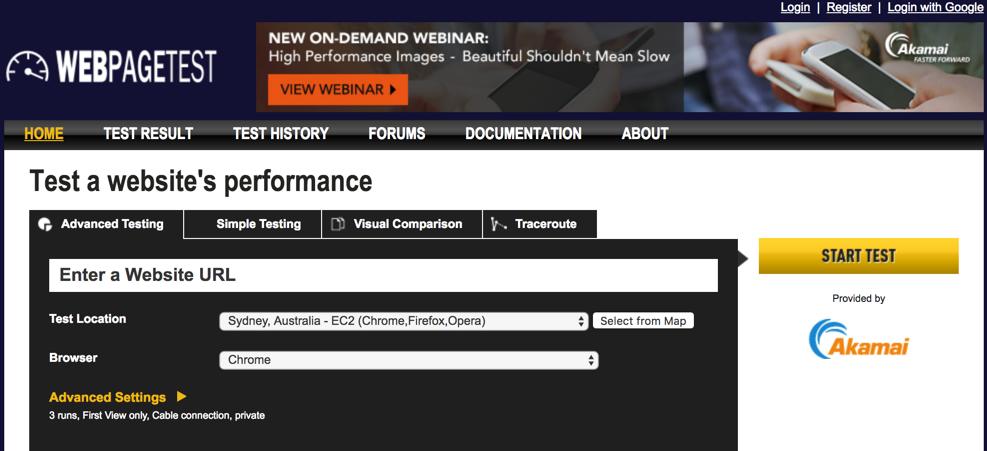Expand Advanced Settings with the yellow arrow
This screenshot has height=451, width=987.
(x=181, y=397)
